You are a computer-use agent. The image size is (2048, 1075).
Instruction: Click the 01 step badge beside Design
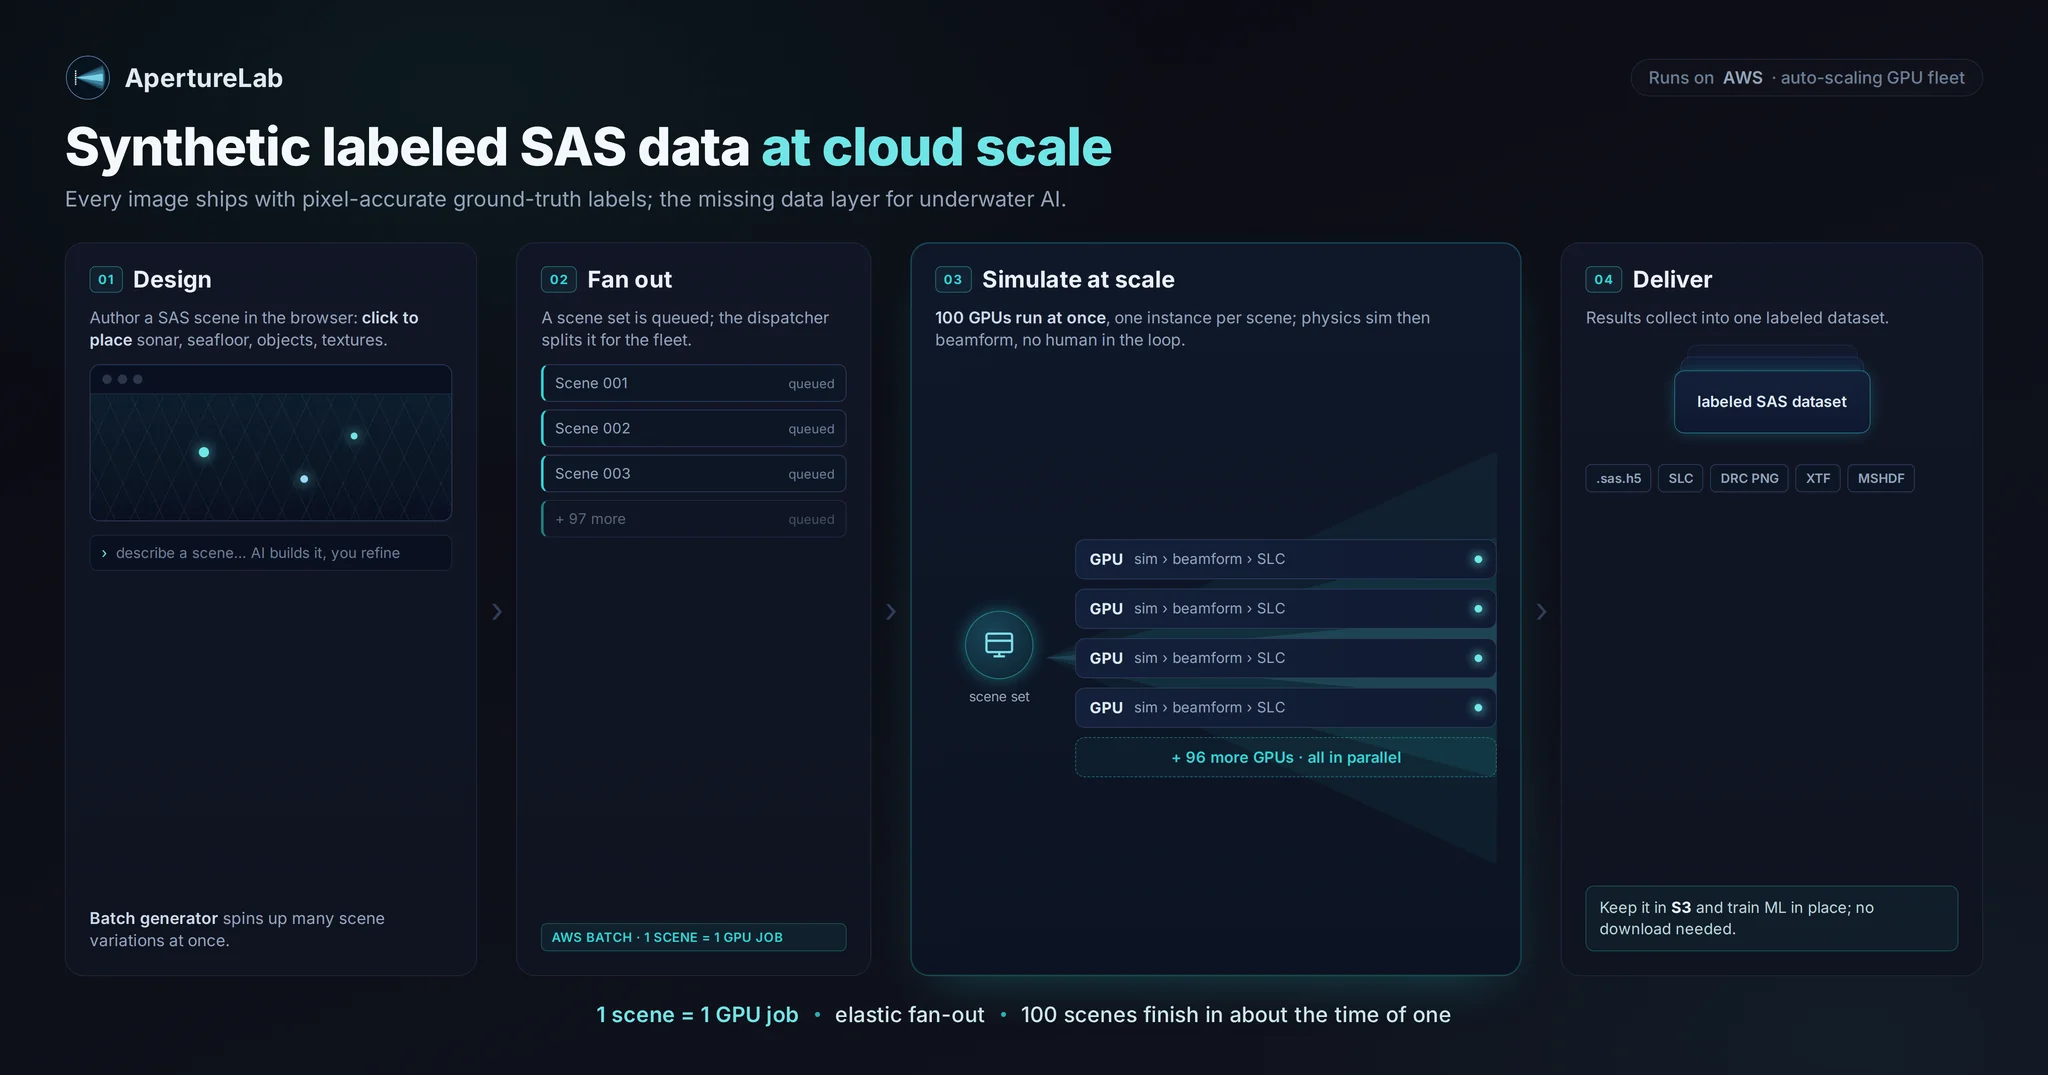click(106, 280)
